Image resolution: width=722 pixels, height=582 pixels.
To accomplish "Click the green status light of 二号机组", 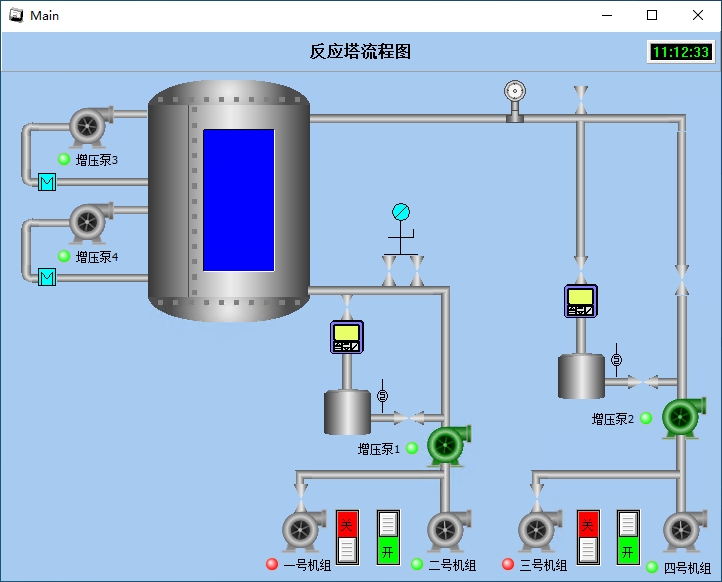I will tap(417, 564).
